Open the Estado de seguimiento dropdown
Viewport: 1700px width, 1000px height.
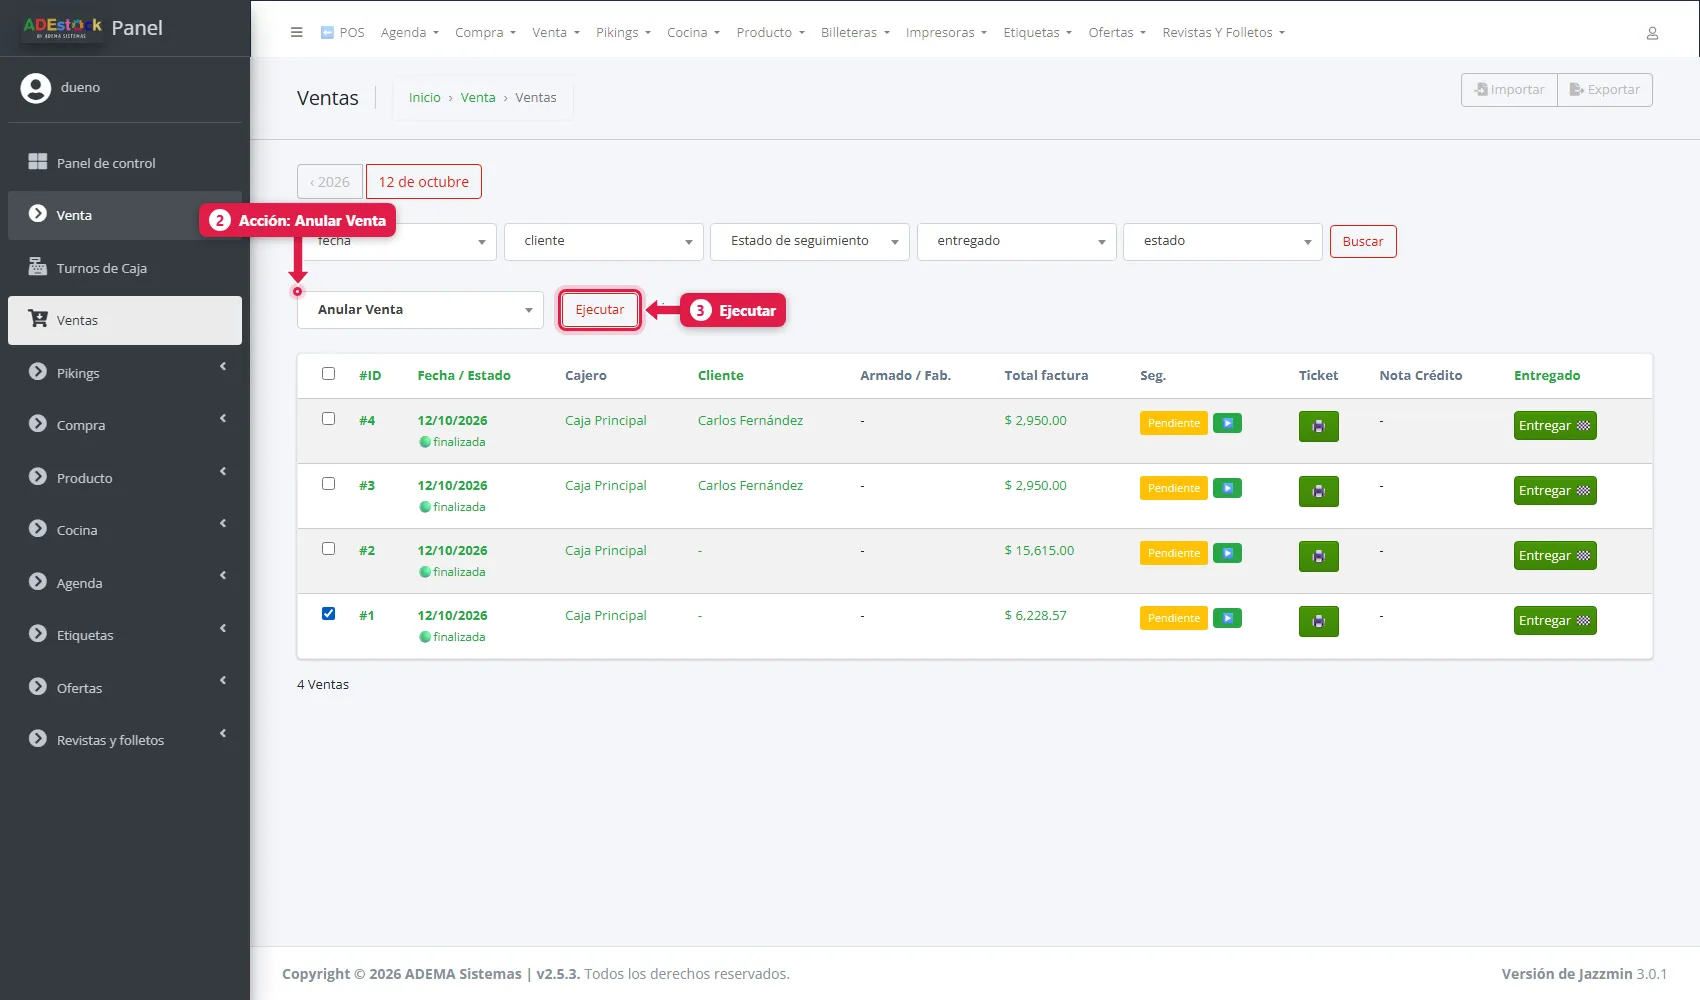coord(809,241)
